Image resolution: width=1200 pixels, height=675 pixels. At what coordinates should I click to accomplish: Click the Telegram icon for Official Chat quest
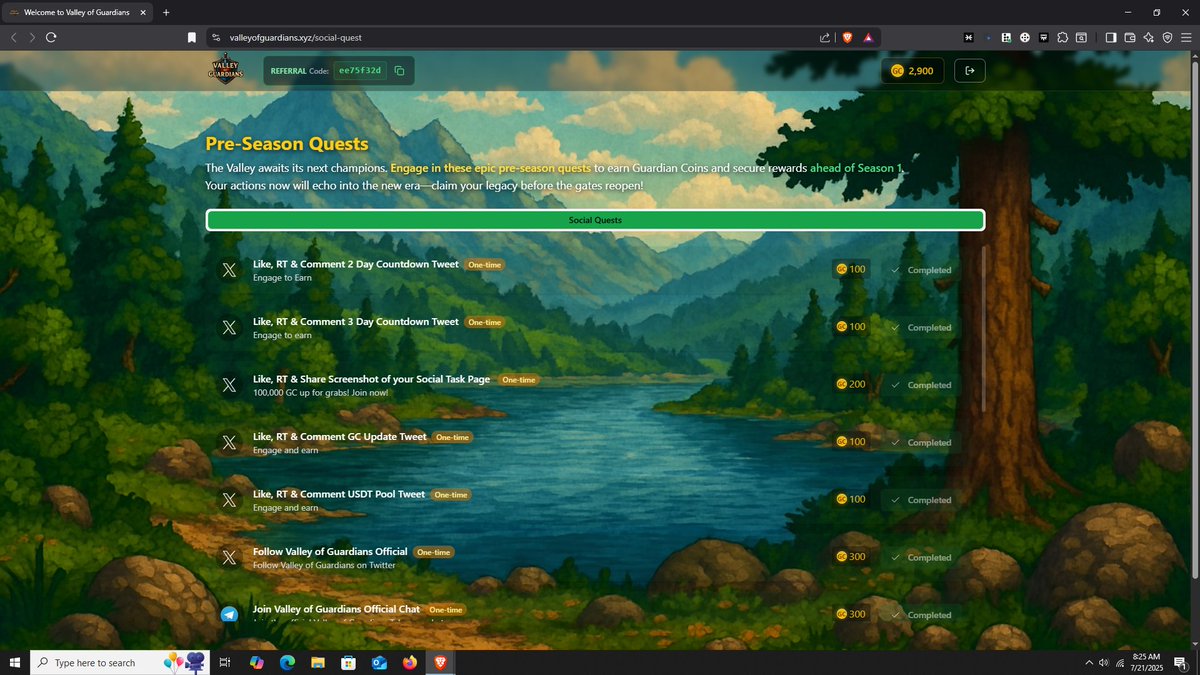tap(229, 614)
